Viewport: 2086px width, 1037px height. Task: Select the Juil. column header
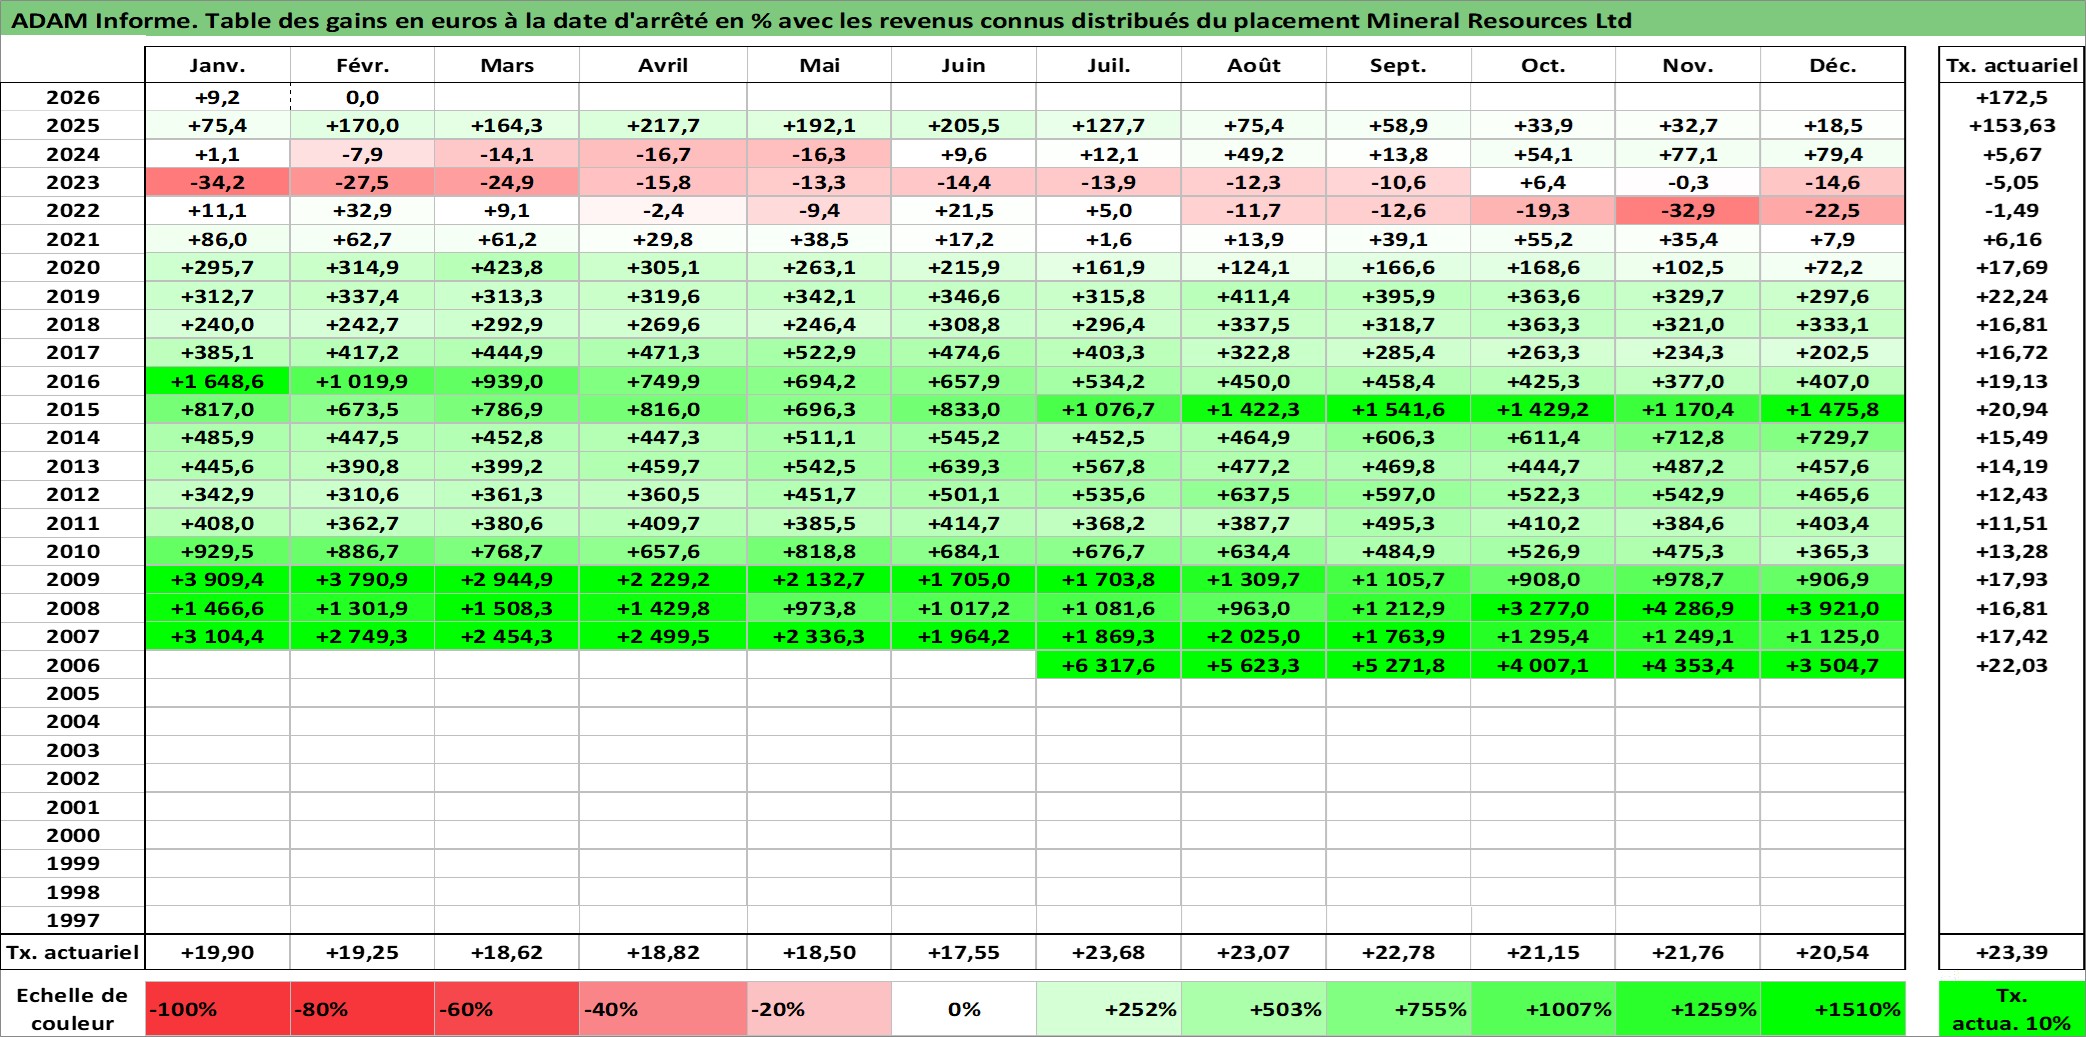pyautogui.click(x=1108, y=65)
